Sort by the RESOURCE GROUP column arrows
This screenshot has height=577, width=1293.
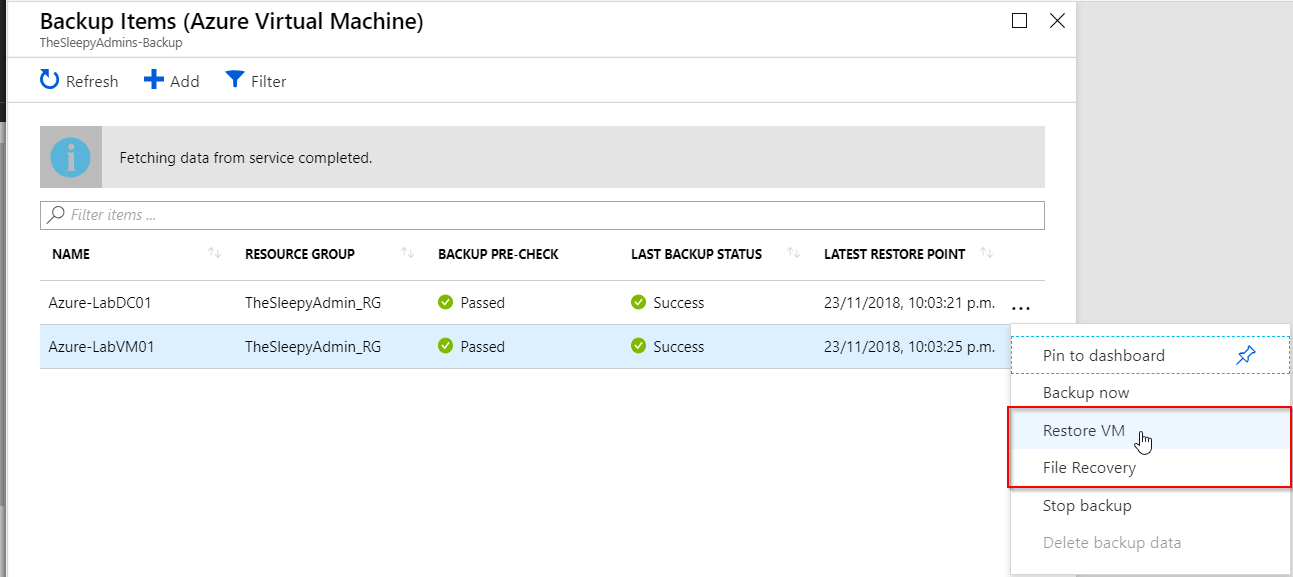pos(407,254)
